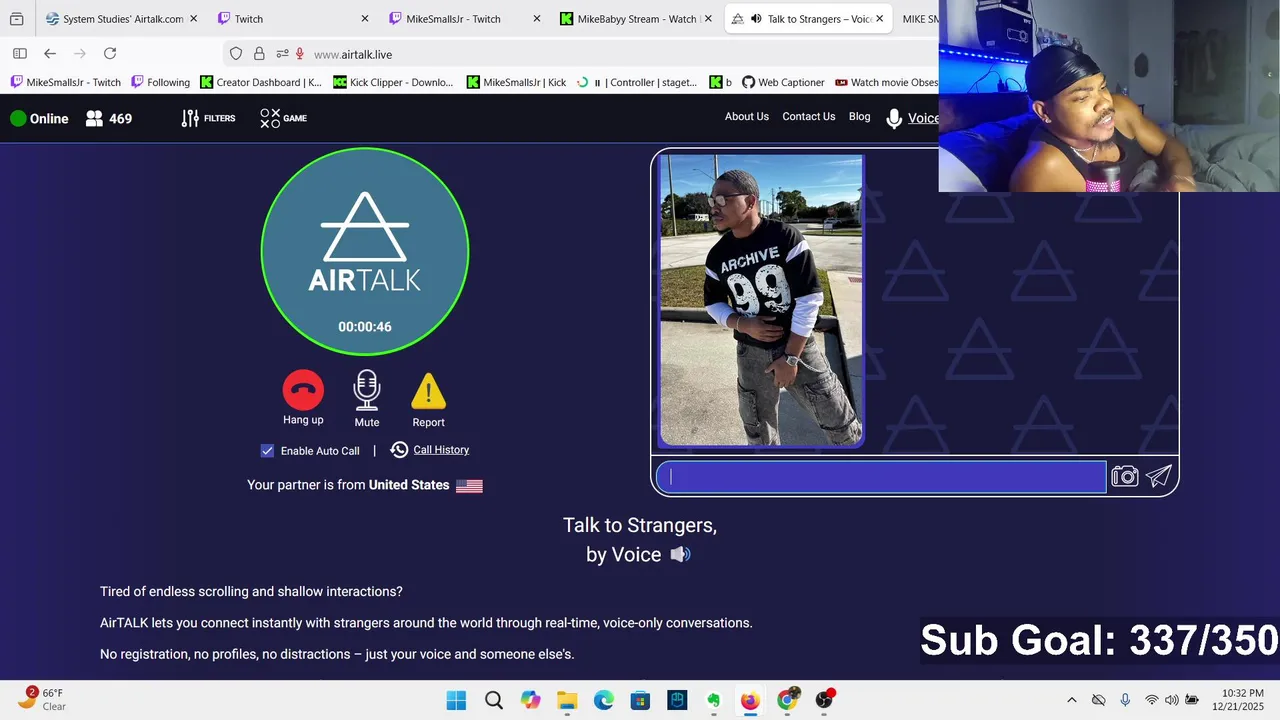Open File Explorer from taskbar
The width and height of the screenshot is (1280, 720).
(567, 700)
